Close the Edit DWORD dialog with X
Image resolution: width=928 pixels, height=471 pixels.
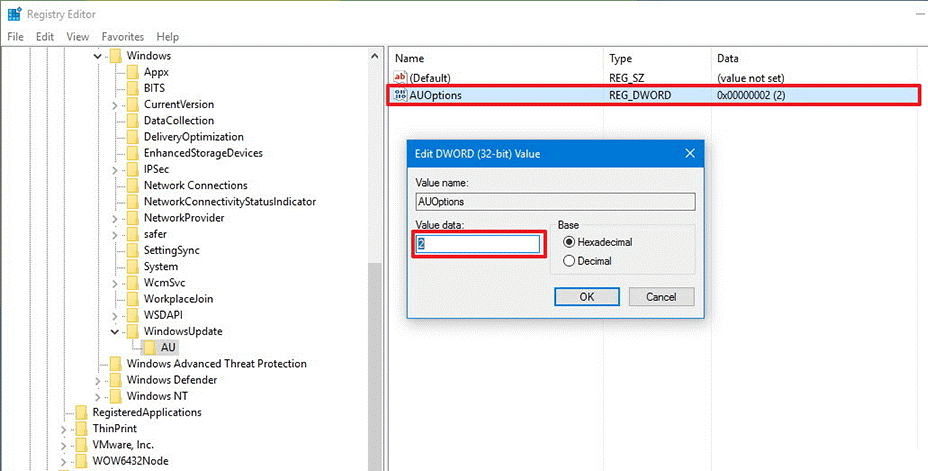pyautogui.click(x=689, y=154)
